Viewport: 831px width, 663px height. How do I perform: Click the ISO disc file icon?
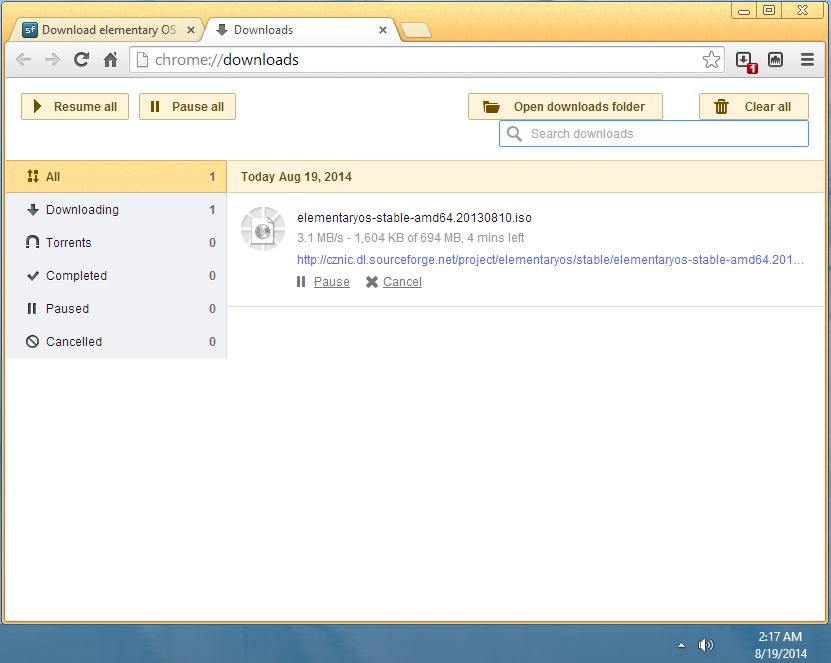point(263,229)
